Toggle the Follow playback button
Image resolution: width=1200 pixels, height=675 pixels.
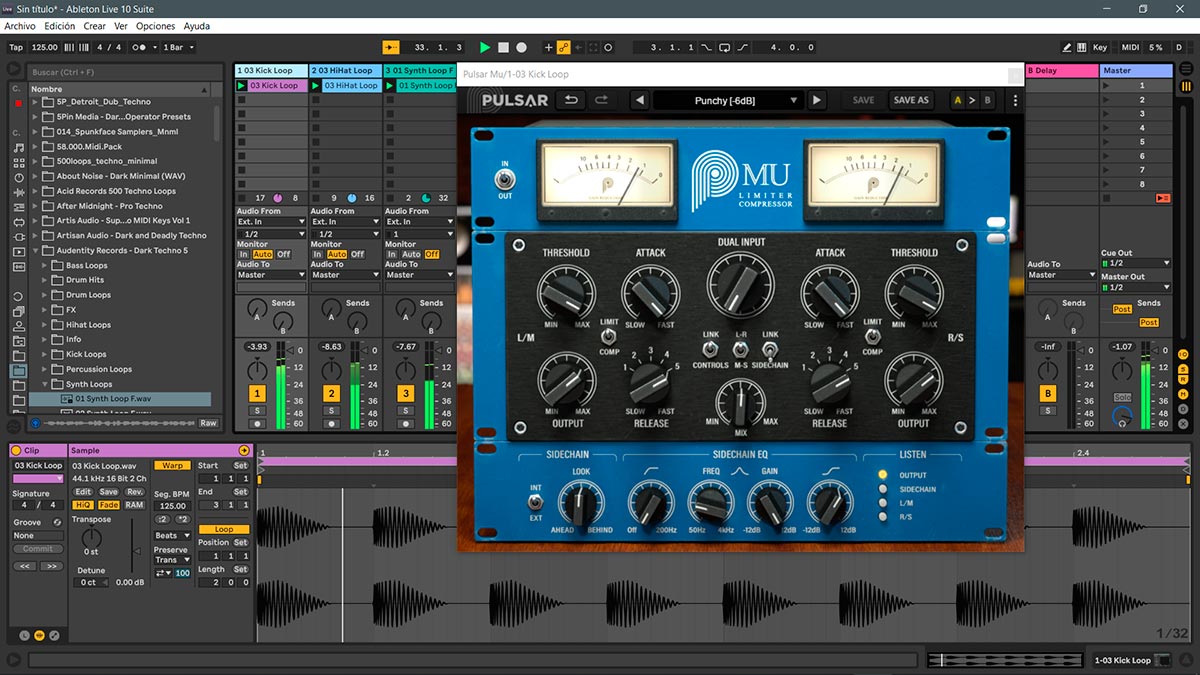[391, 47]
